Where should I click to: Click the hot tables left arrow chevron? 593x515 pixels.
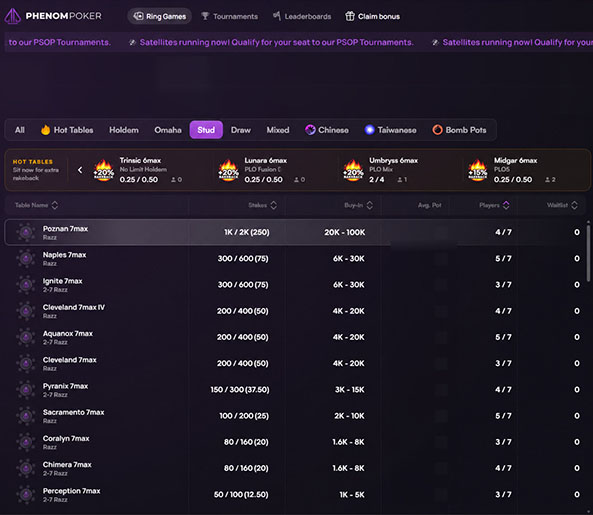80,170
